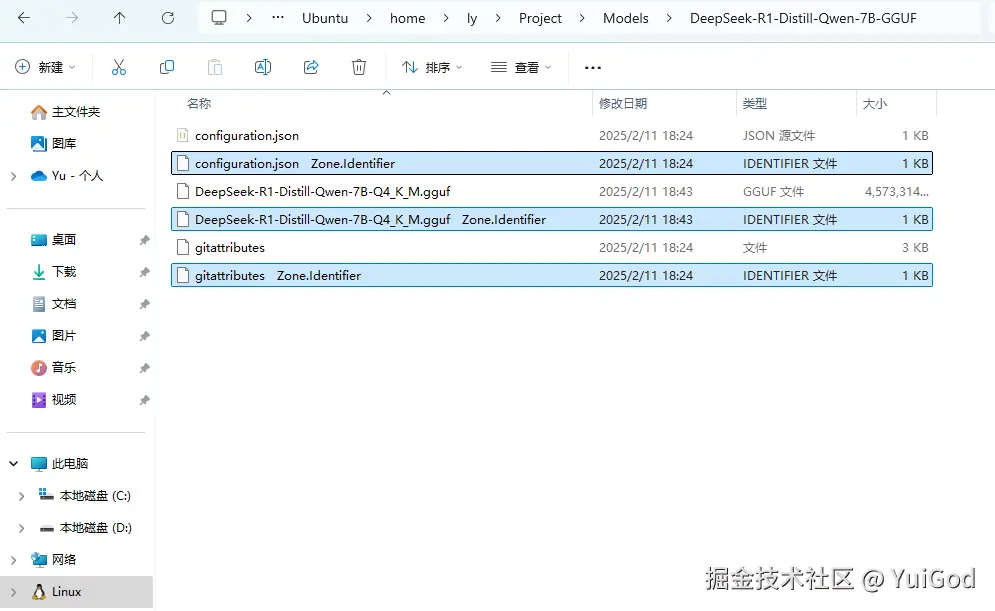The width and height of the screenshot is (995, 611).
Task: Open 此电脑 in sidebar
Action: [x=60, y=463]
